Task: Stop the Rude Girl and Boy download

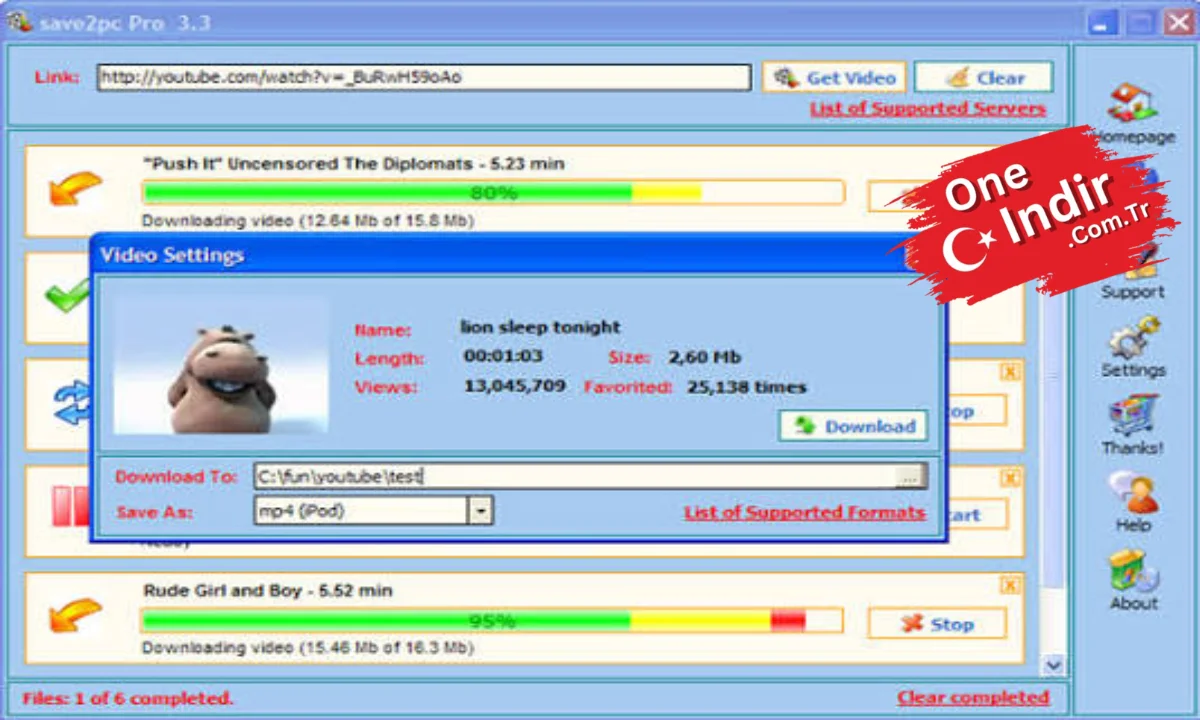Action: point(937,623)
